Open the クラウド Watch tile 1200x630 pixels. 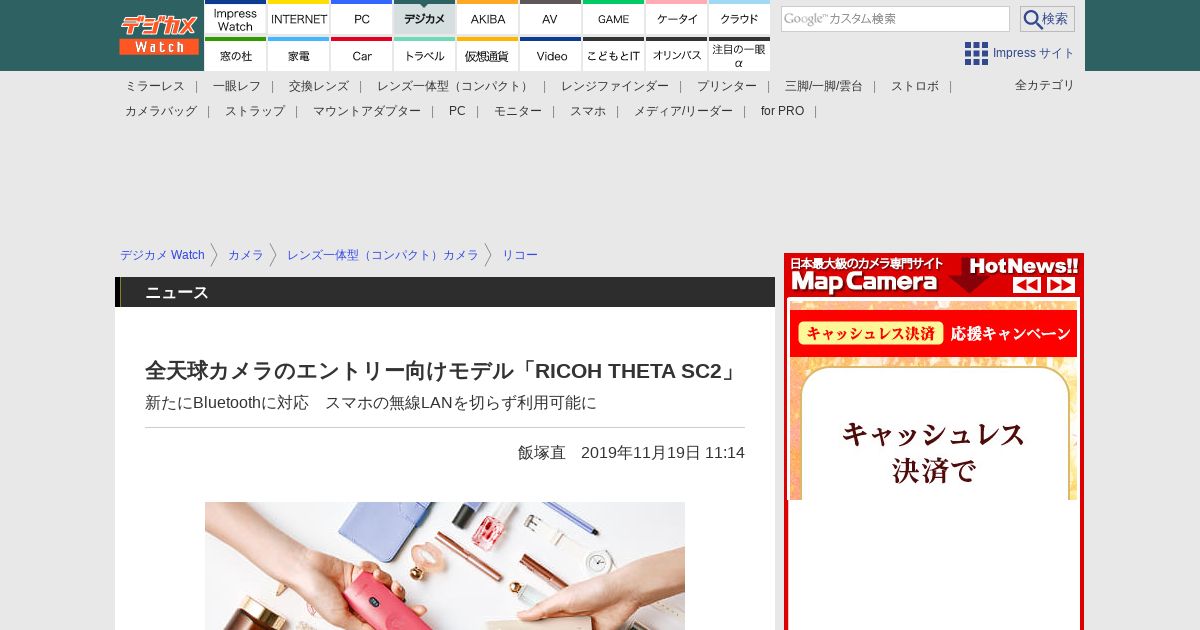pyautogui.click(x=740, y=18)
